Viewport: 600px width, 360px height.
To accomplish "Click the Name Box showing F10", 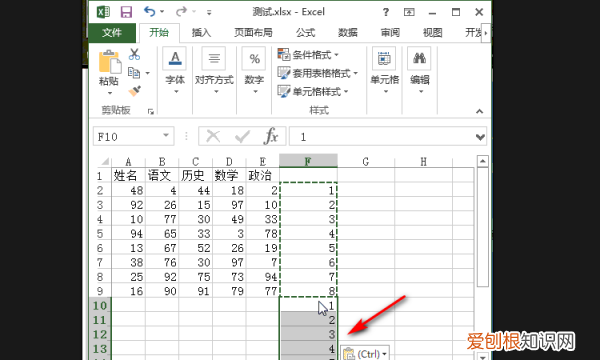I will coord(127,136).
